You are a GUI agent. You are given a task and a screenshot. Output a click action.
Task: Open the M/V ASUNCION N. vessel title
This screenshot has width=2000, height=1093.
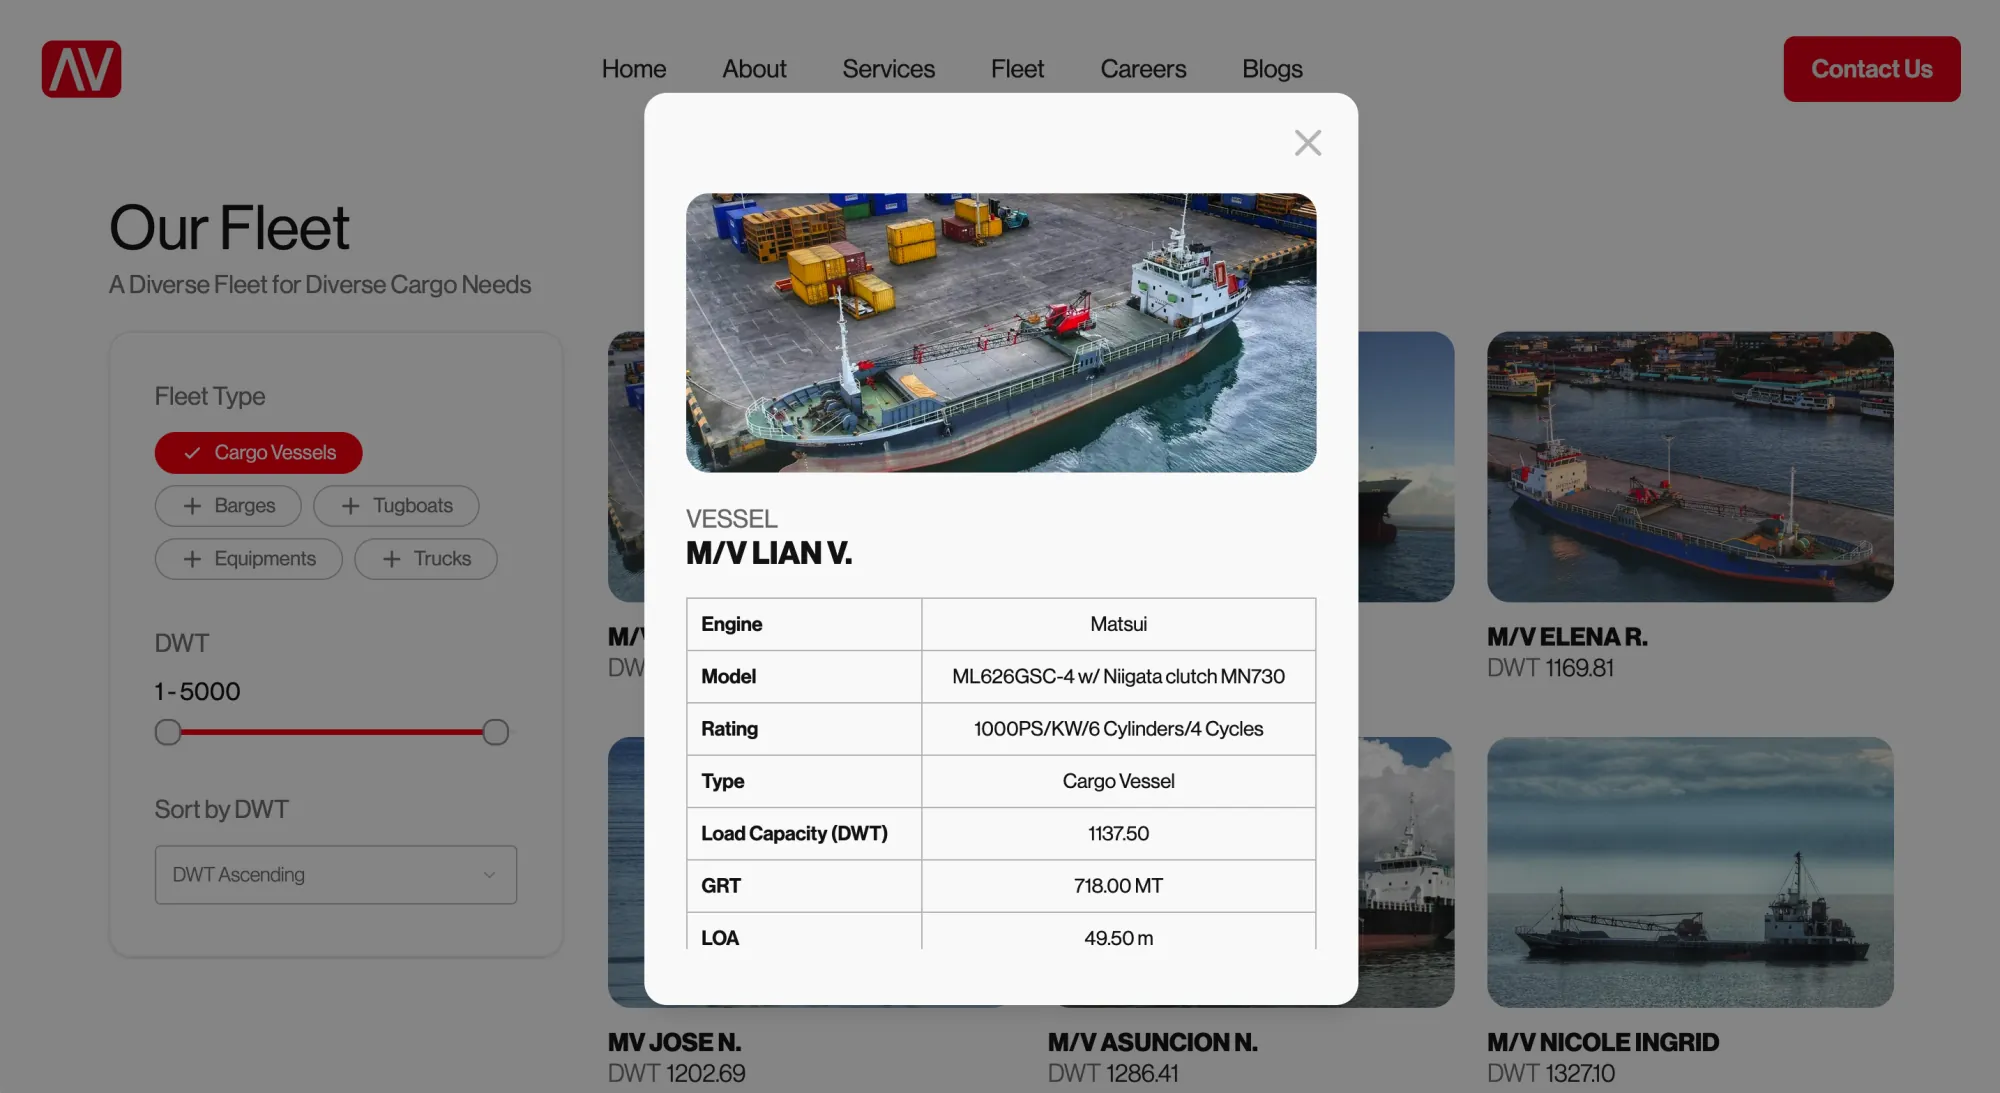1152,1042
